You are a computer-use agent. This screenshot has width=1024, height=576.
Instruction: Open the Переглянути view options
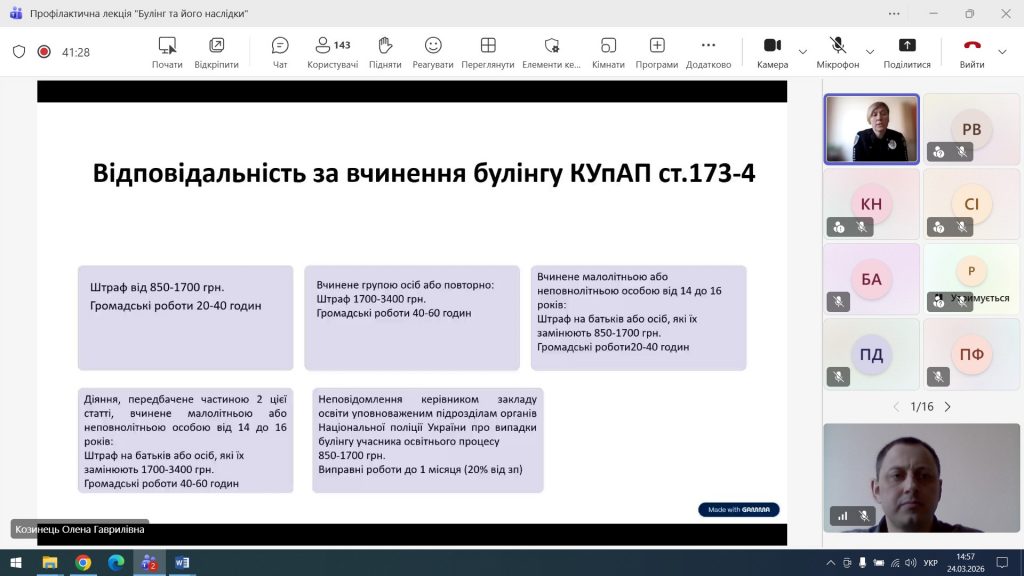click(488, 52)
